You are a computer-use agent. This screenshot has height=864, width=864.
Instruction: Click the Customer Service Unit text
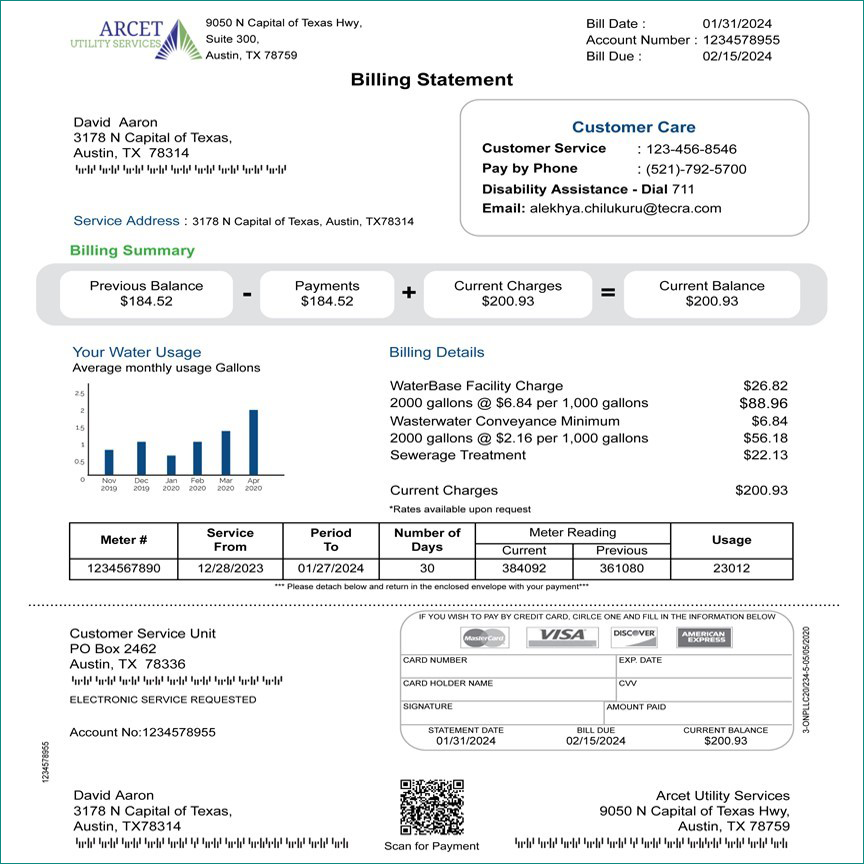pos(142,634)
